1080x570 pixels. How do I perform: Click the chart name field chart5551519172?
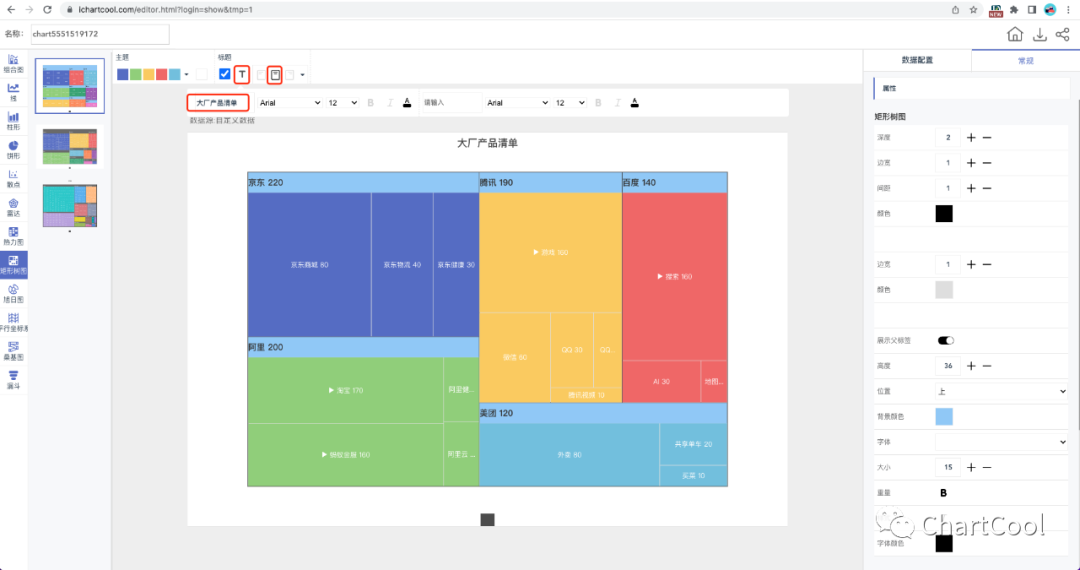(x=100, y=34)
